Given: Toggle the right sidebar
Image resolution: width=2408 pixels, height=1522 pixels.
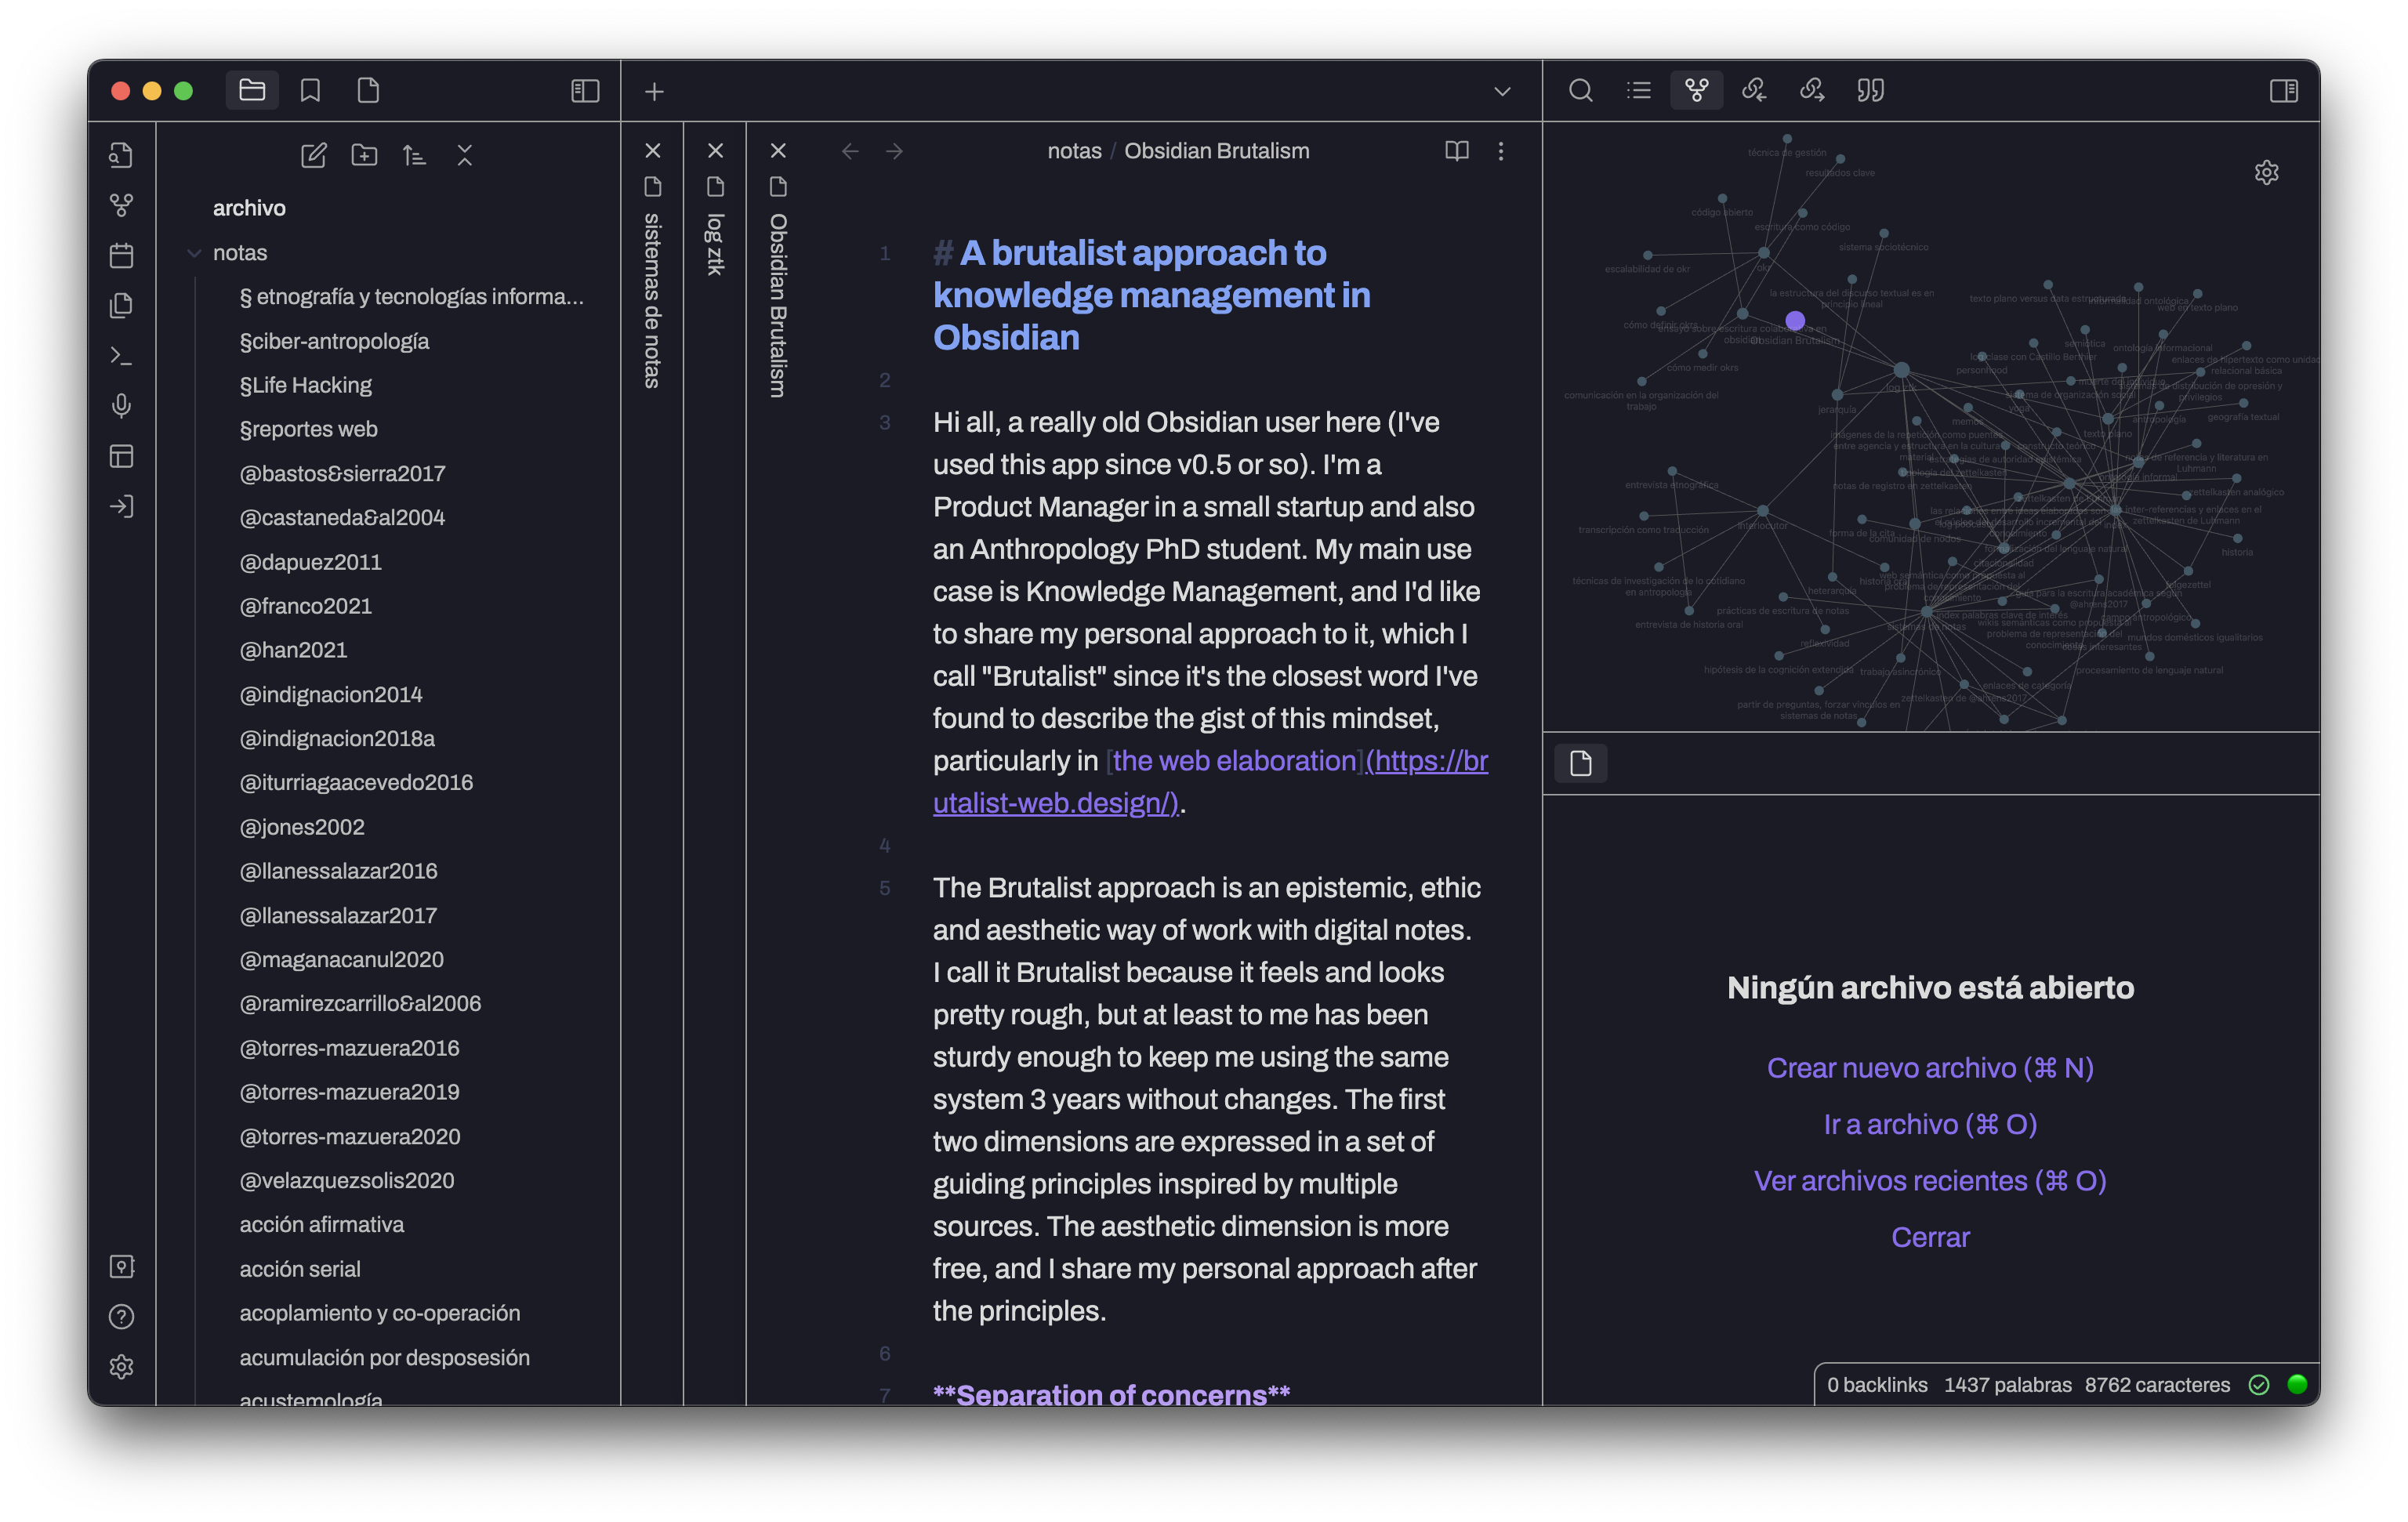Looking at the screenshot, I should pyautogui.click(x=2283, y=91).
